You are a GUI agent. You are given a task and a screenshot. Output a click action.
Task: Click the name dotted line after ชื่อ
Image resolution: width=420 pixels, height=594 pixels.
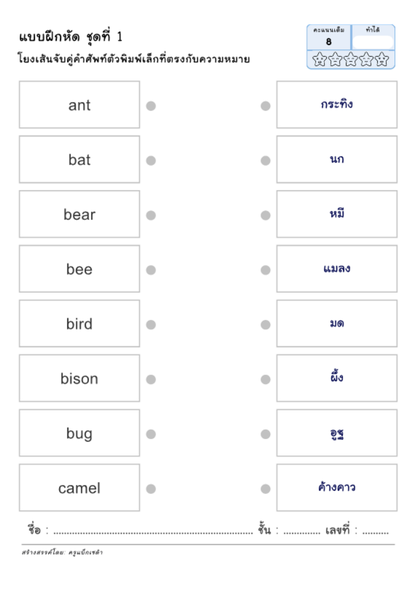153,532
